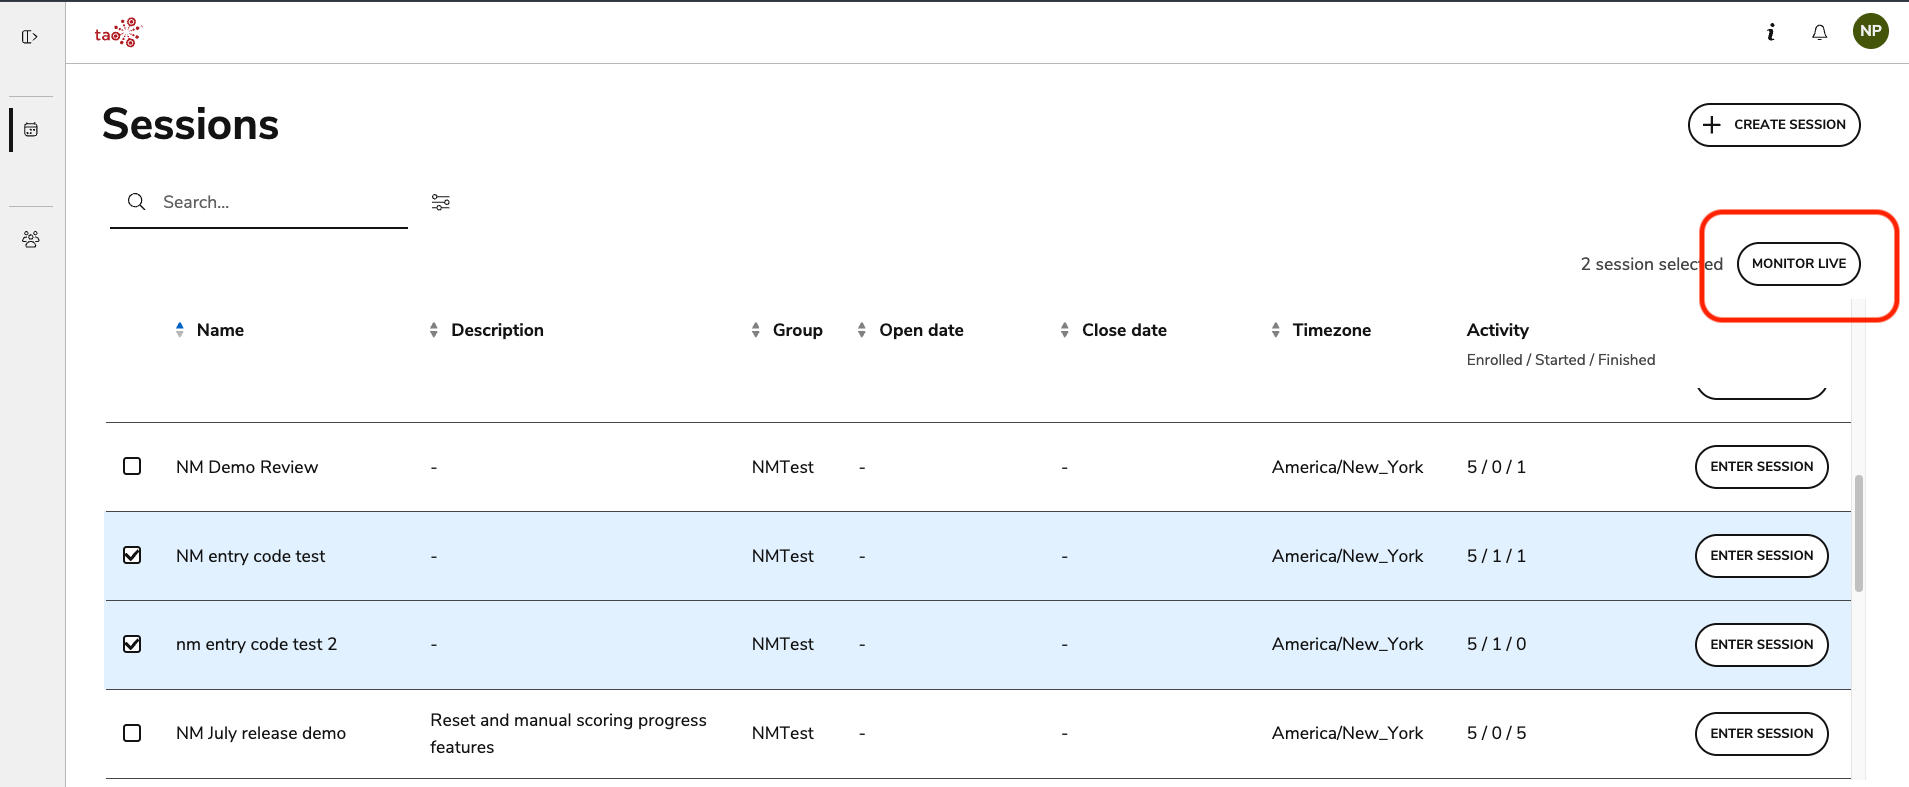Sort sessions by Timezone column
The height and width of the screenshot is (787, 1909).
click(1330, 330)
